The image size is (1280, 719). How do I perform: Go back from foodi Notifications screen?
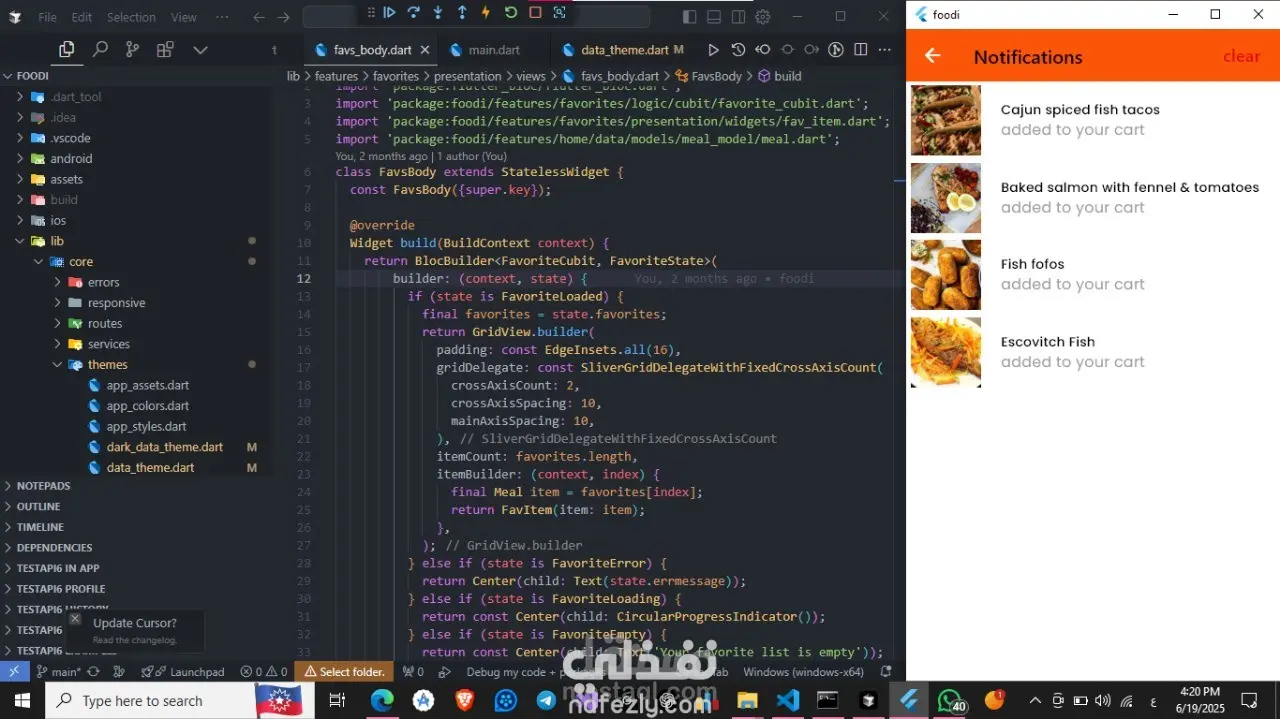[x=933, y=56]
